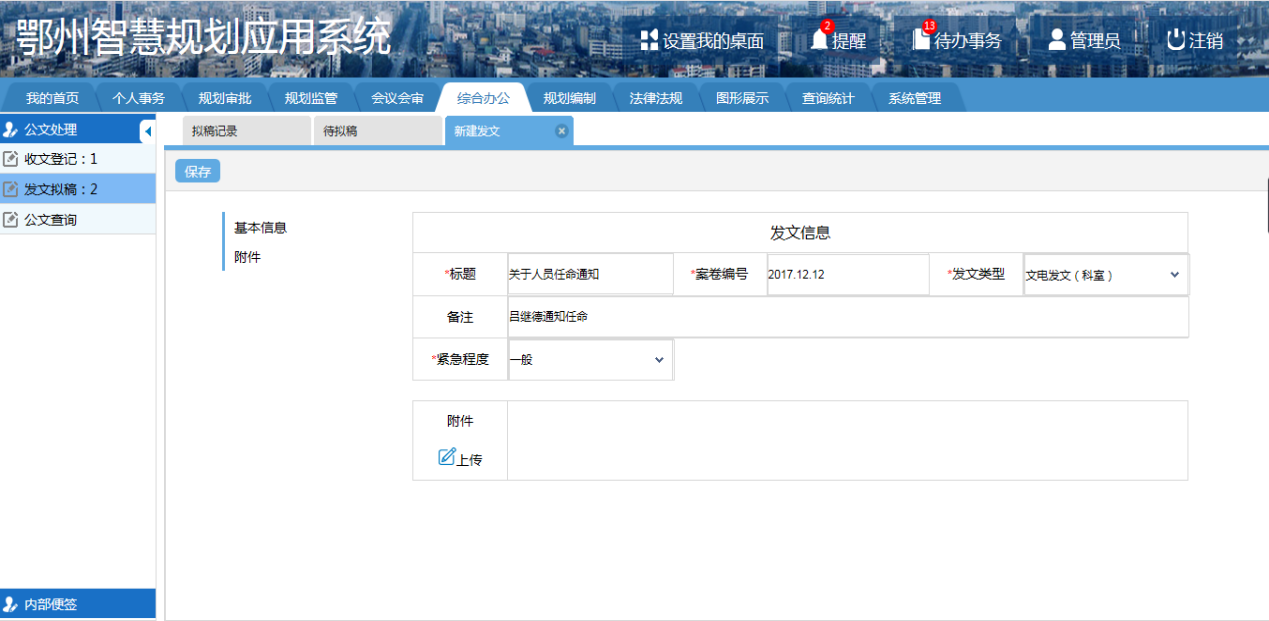Expand the 内部便签 panel
The height and width of the screenshot is (621, 1269).
pos(50,604)
